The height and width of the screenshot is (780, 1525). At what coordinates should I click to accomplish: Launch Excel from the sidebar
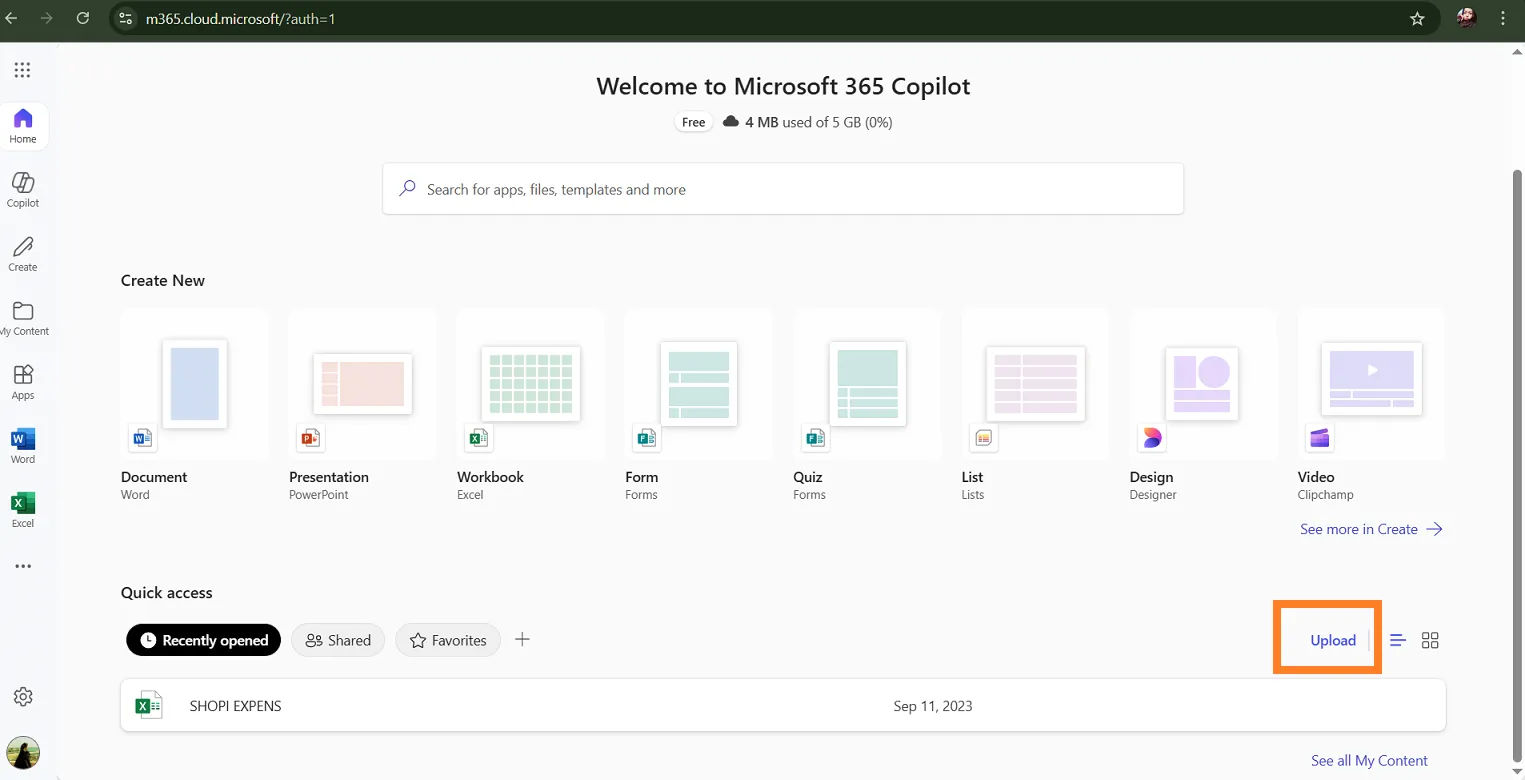click(23, 510)
